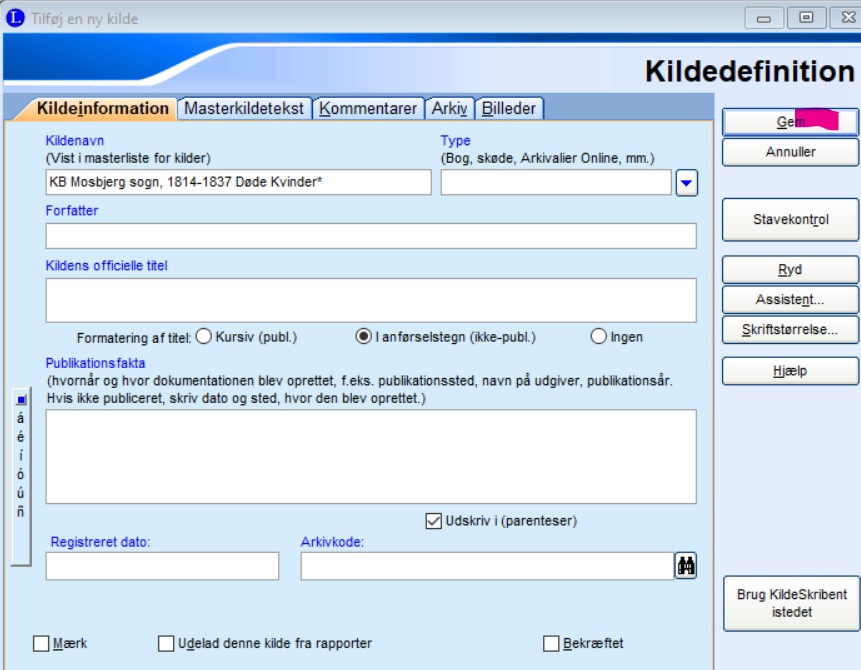The image size is (861, 670).
Task: Cancel with the Annuller button
Action: coord(790,152)
